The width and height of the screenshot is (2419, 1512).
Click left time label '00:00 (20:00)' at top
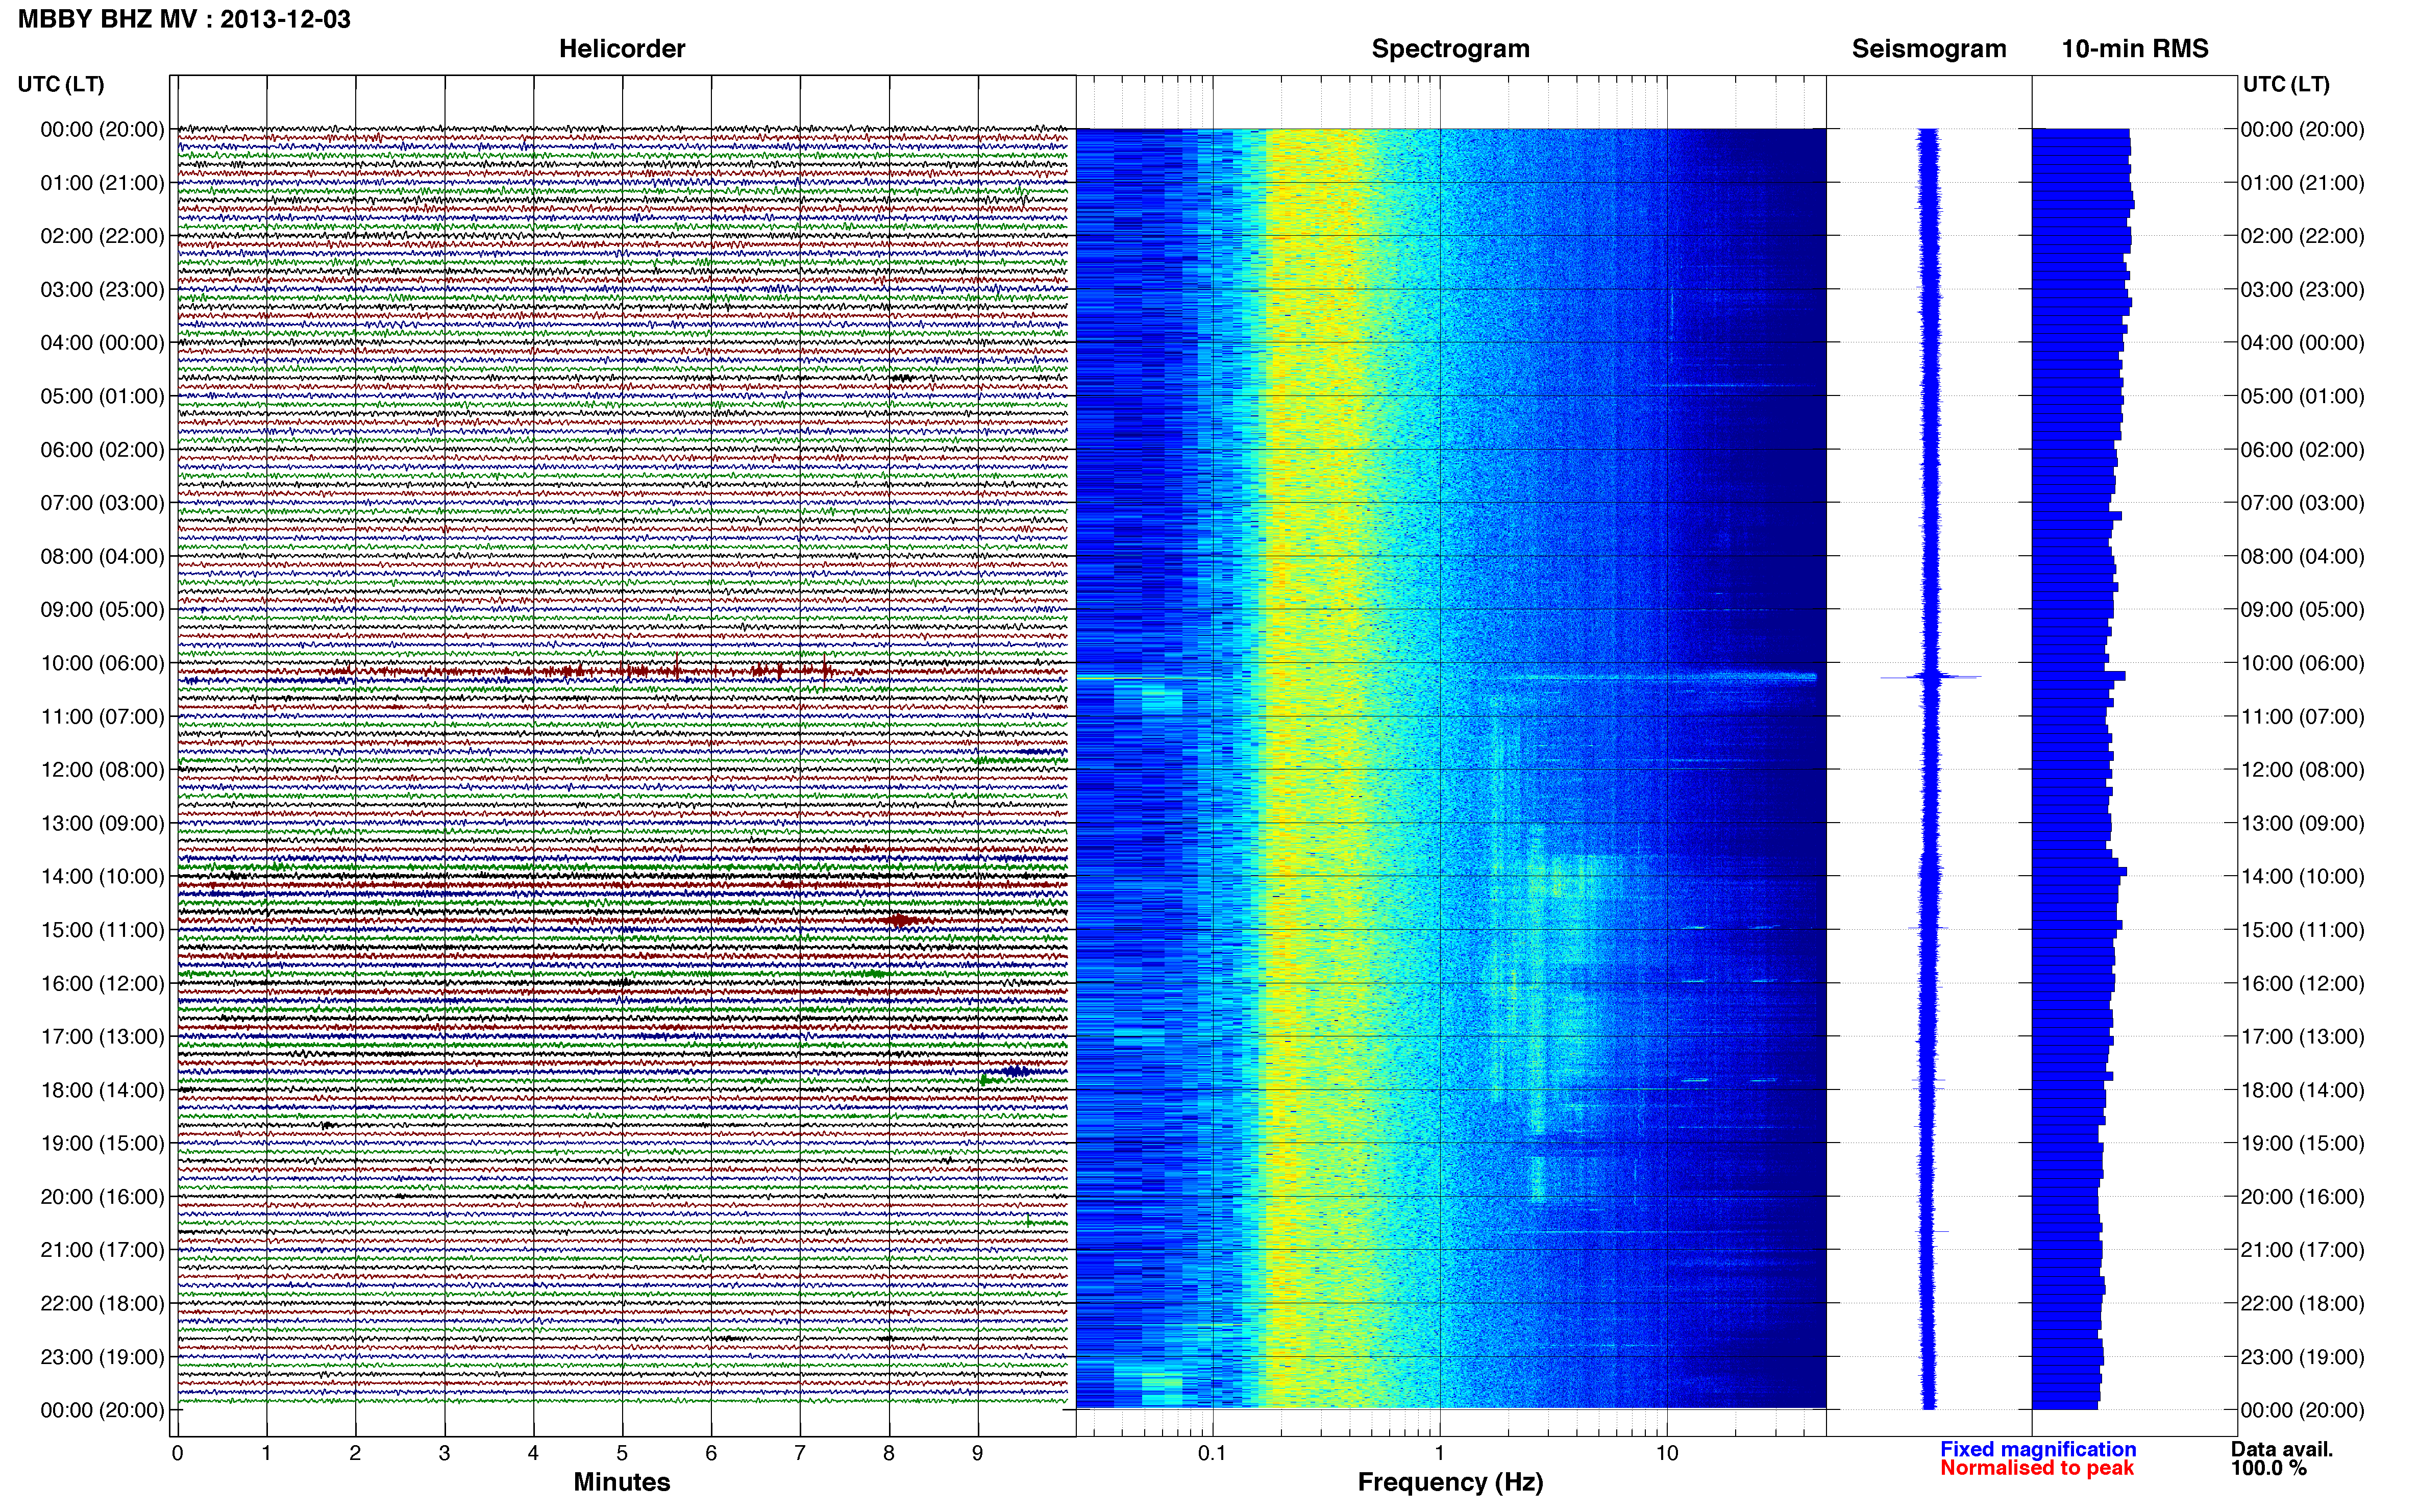pos(102,129)
